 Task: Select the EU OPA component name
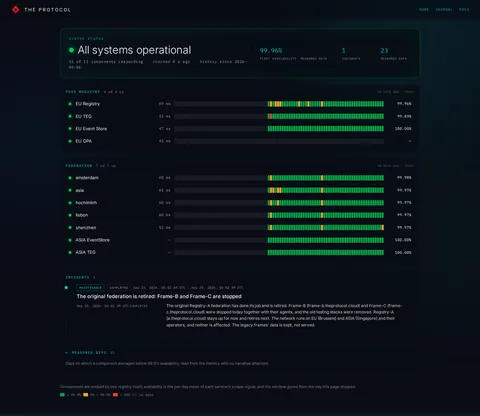pos(84,141)
